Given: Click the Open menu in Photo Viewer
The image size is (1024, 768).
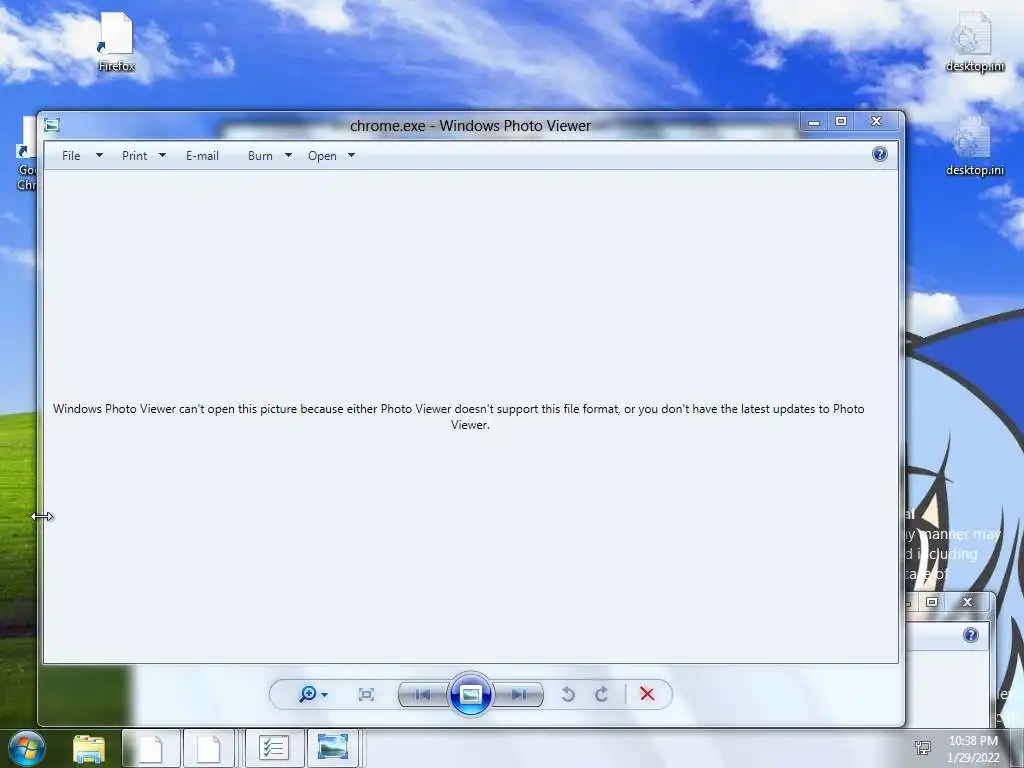Looking at the screenshot, I should pyautogui.click(x=323, y=155).
